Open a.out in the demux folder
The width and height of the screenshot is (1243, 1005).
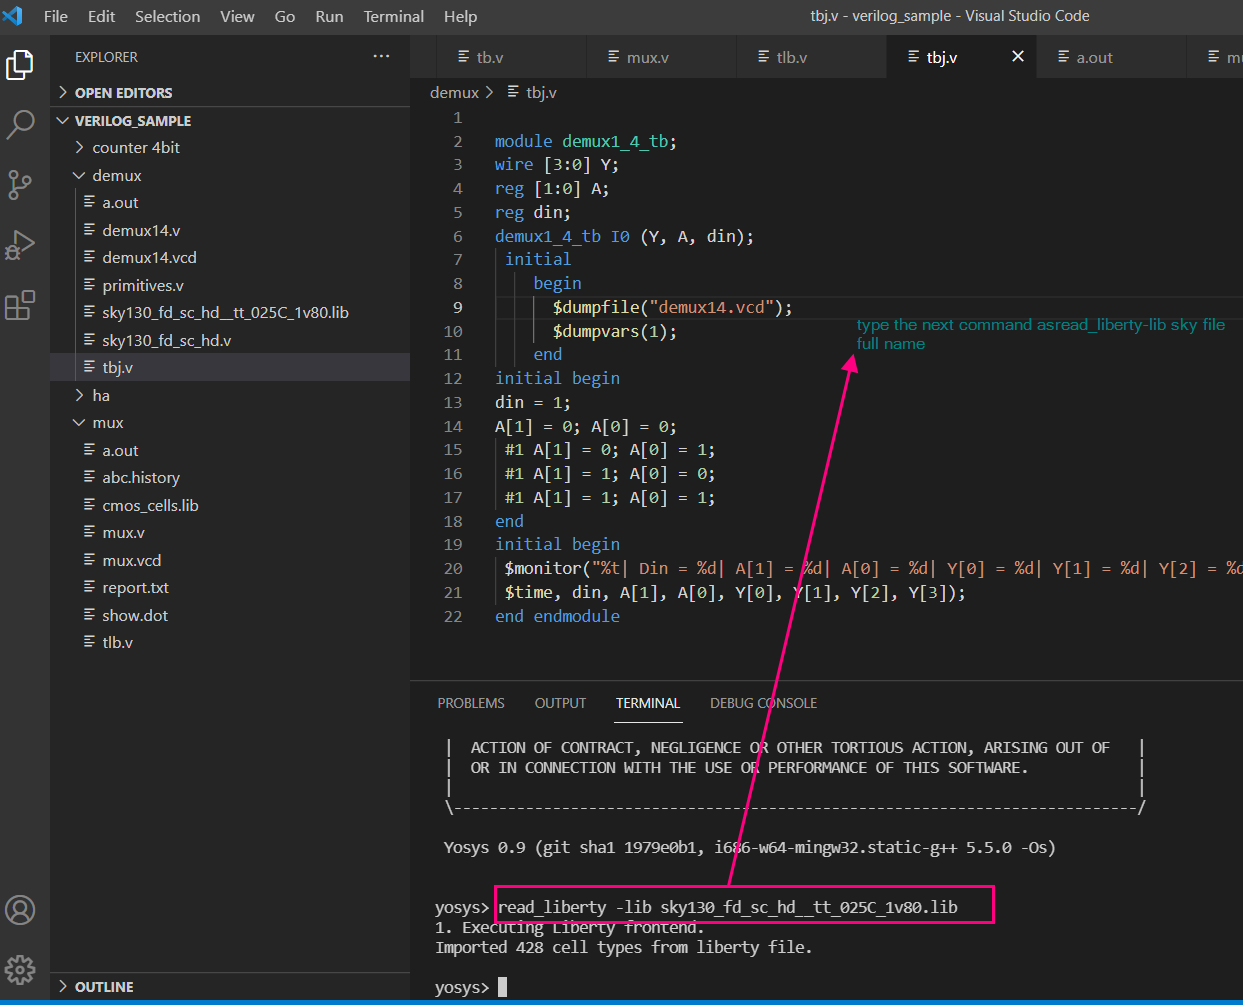point(230,202)
